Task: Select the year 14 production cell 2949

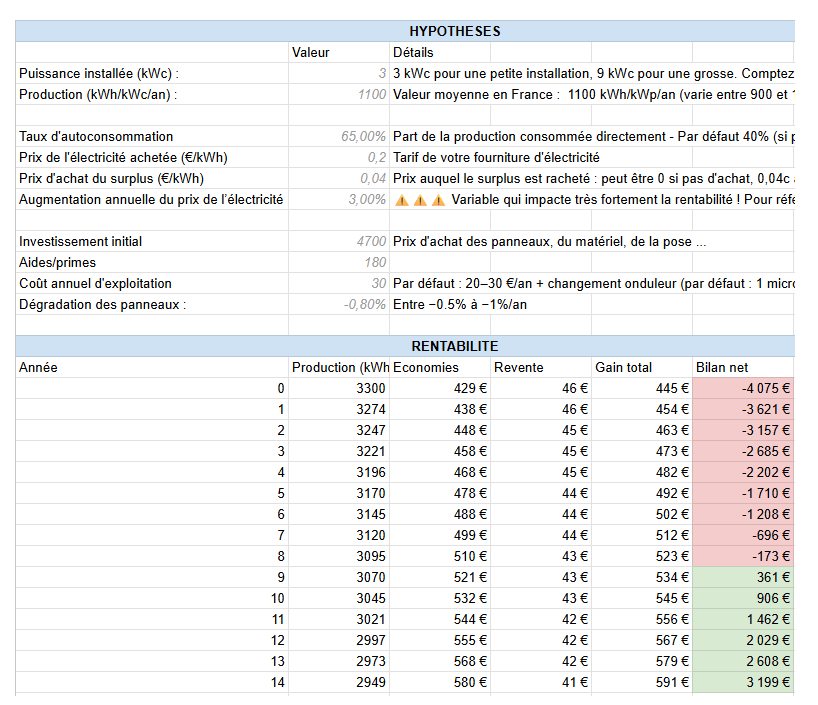Action: click(339, 682)
